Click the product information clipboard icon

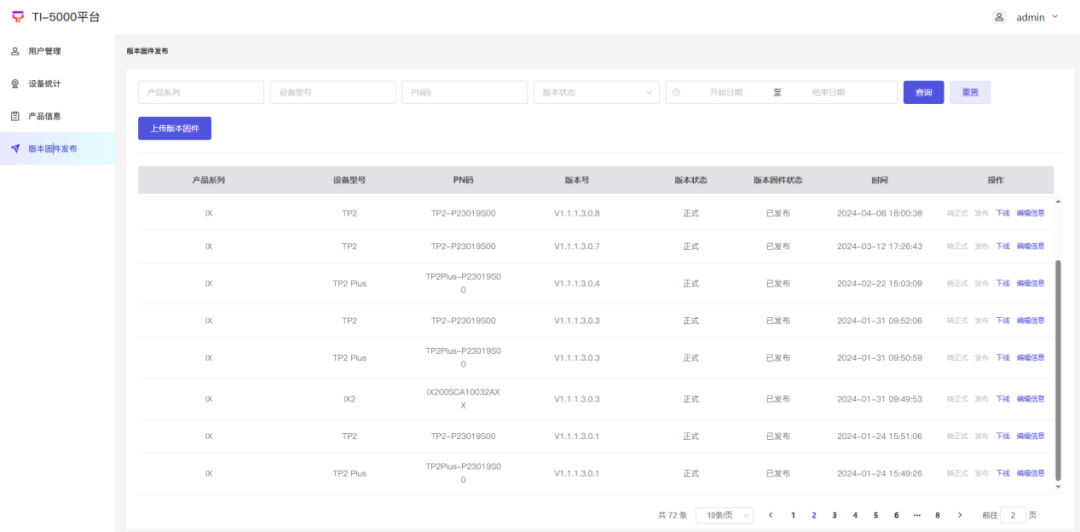pos(15,116)
